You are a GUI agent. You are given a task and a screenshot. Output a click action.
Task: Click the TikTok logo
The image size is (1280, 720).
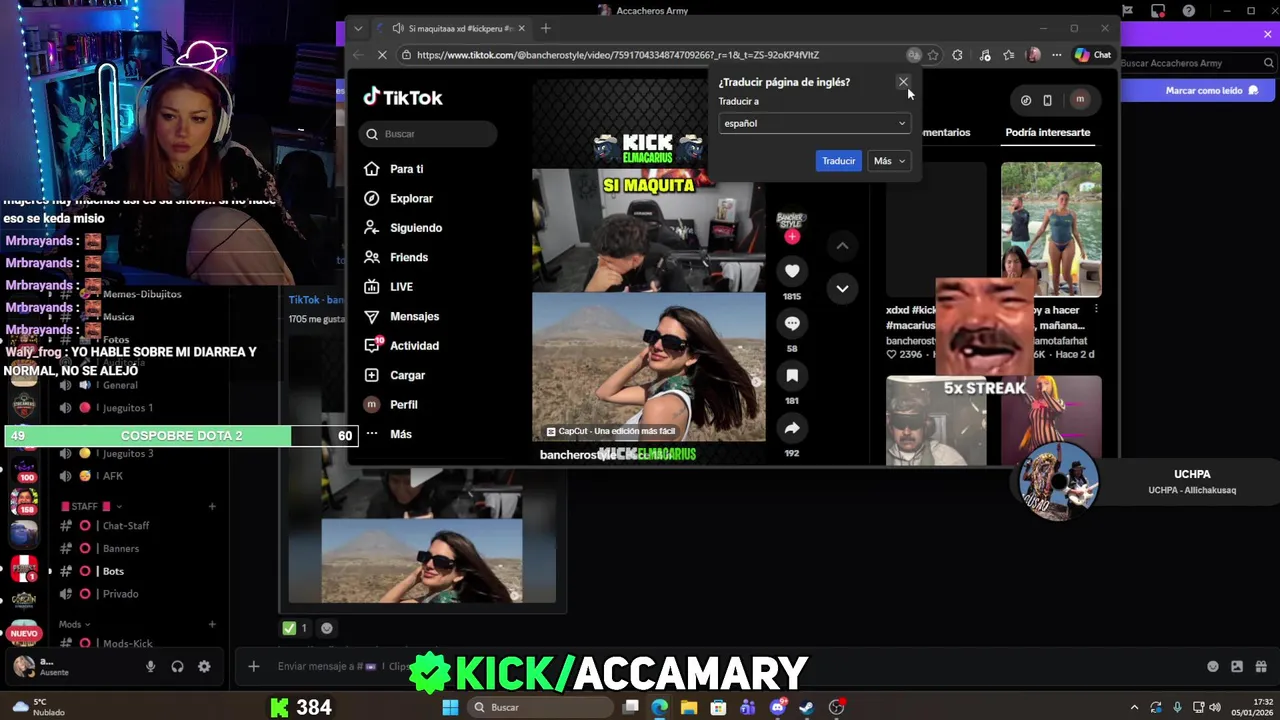pyautogui.click(x=402, y=97)
